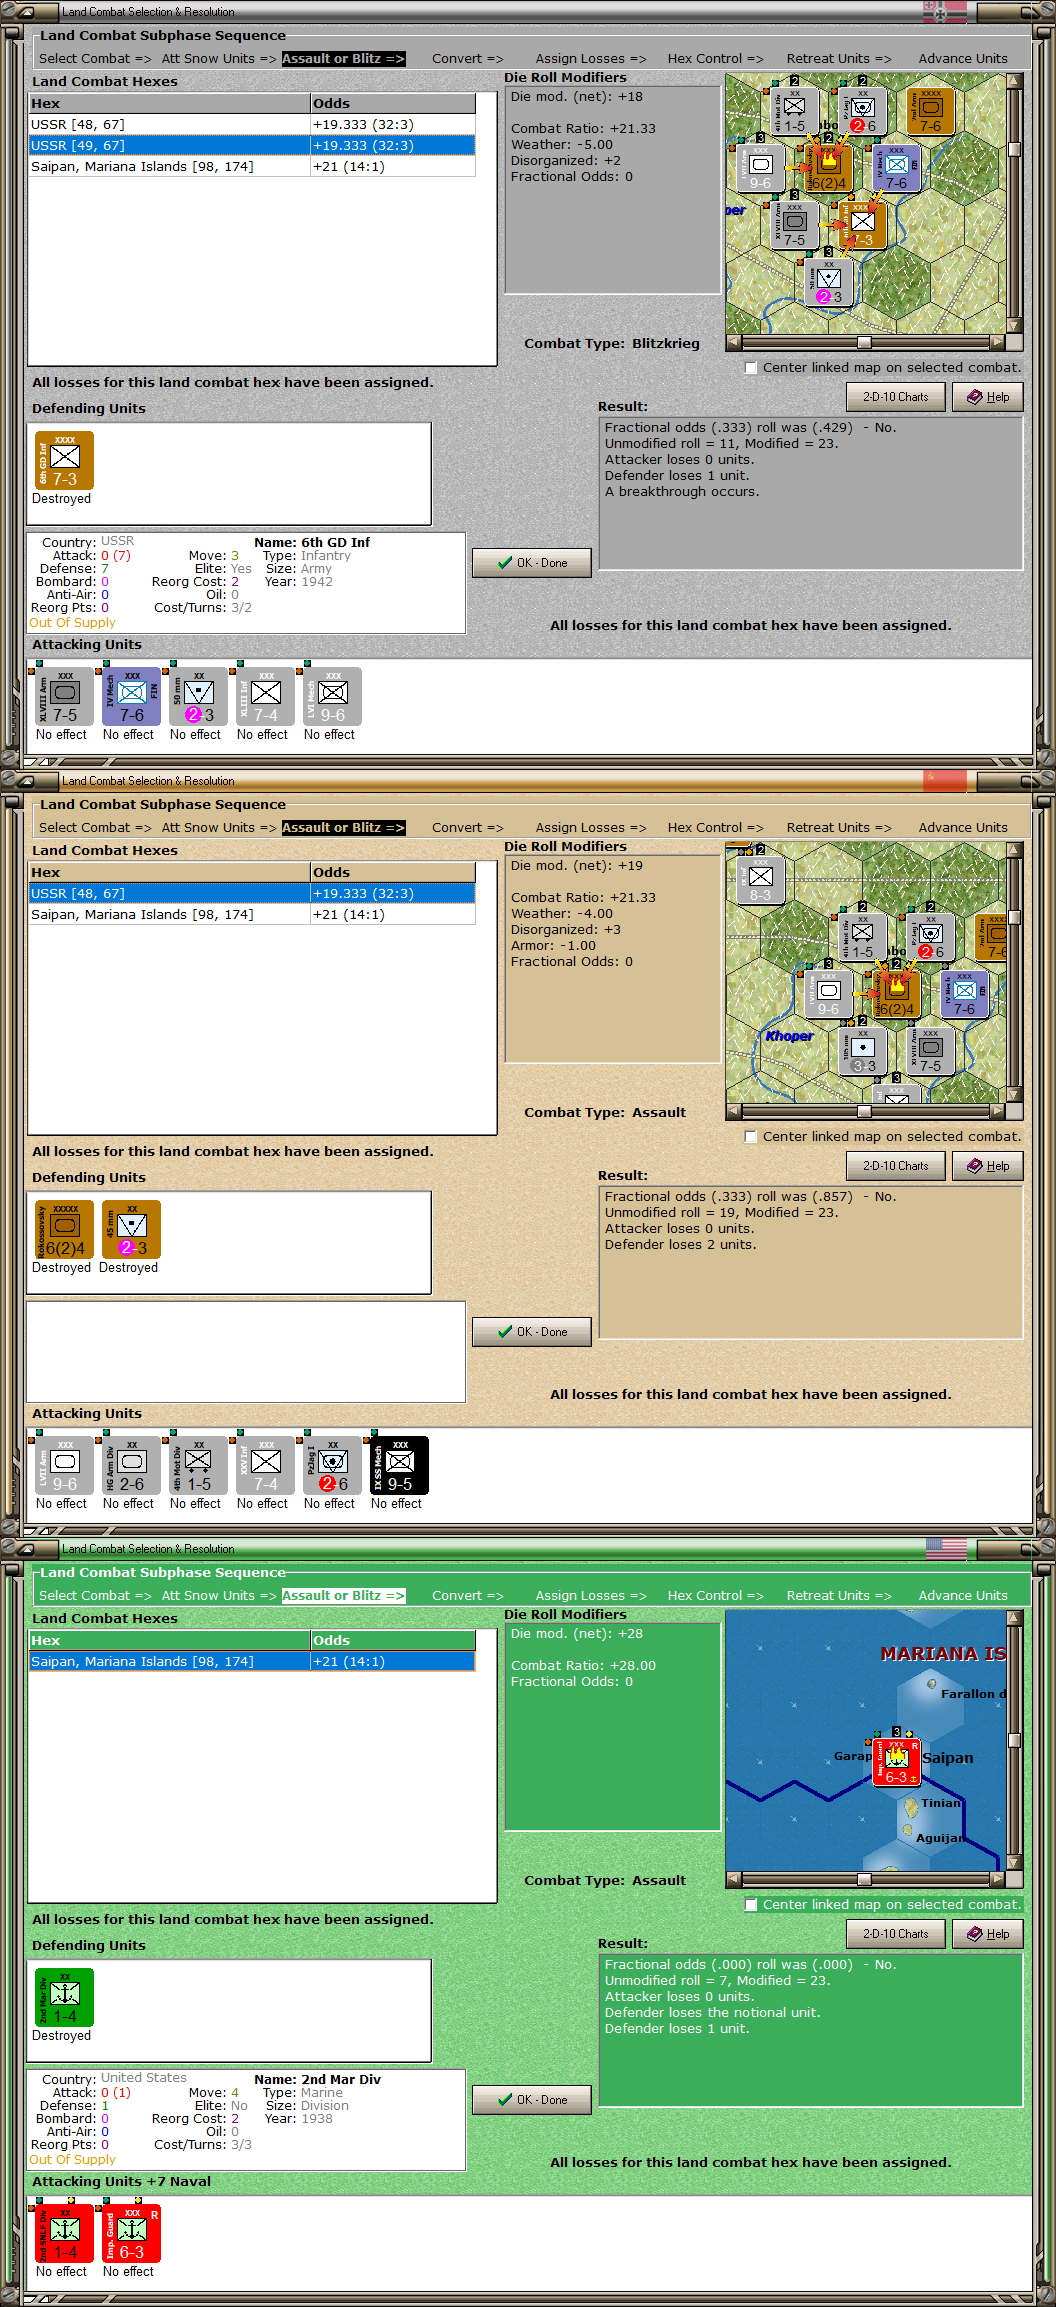Select 'Hex Control =>' step in top window
The width and height of the screenshot is (1056, 2307).
point(715,59)
